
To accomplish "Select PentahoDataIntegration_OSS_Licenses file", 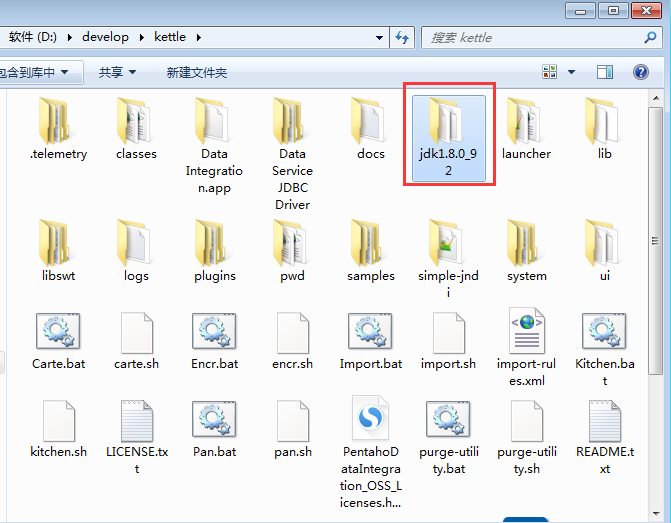I will click(x=371, y=452).
